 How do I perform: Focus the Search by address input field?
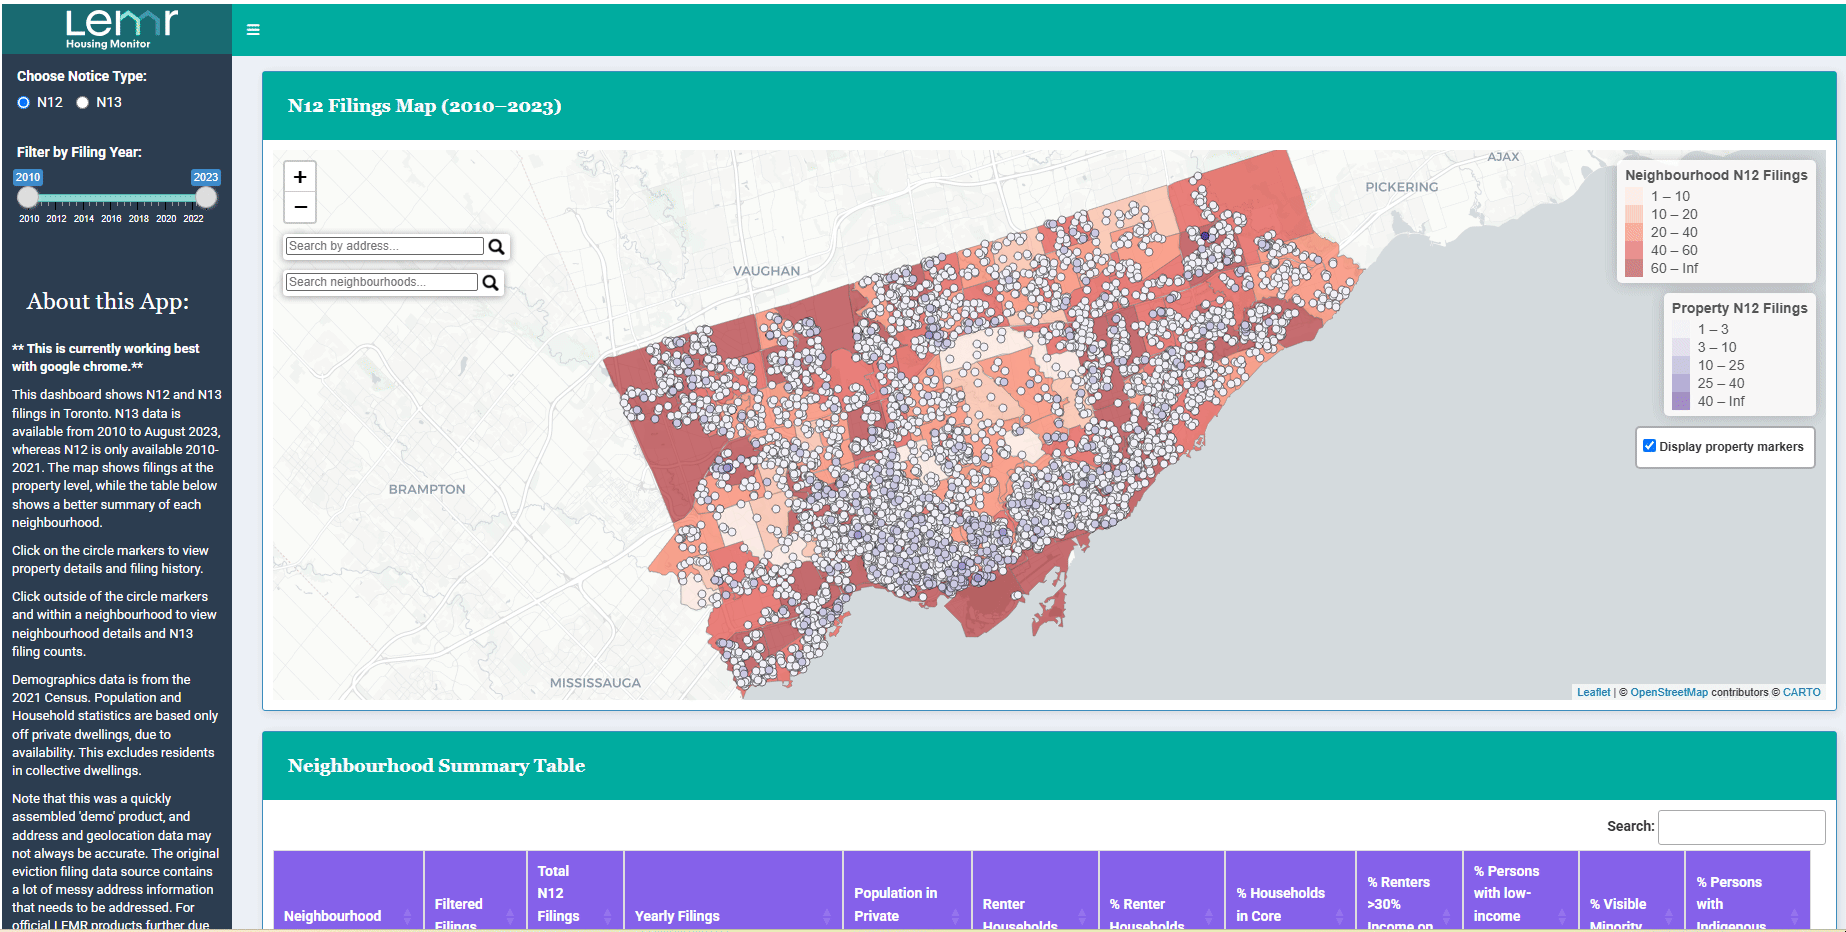click(384, 246)
